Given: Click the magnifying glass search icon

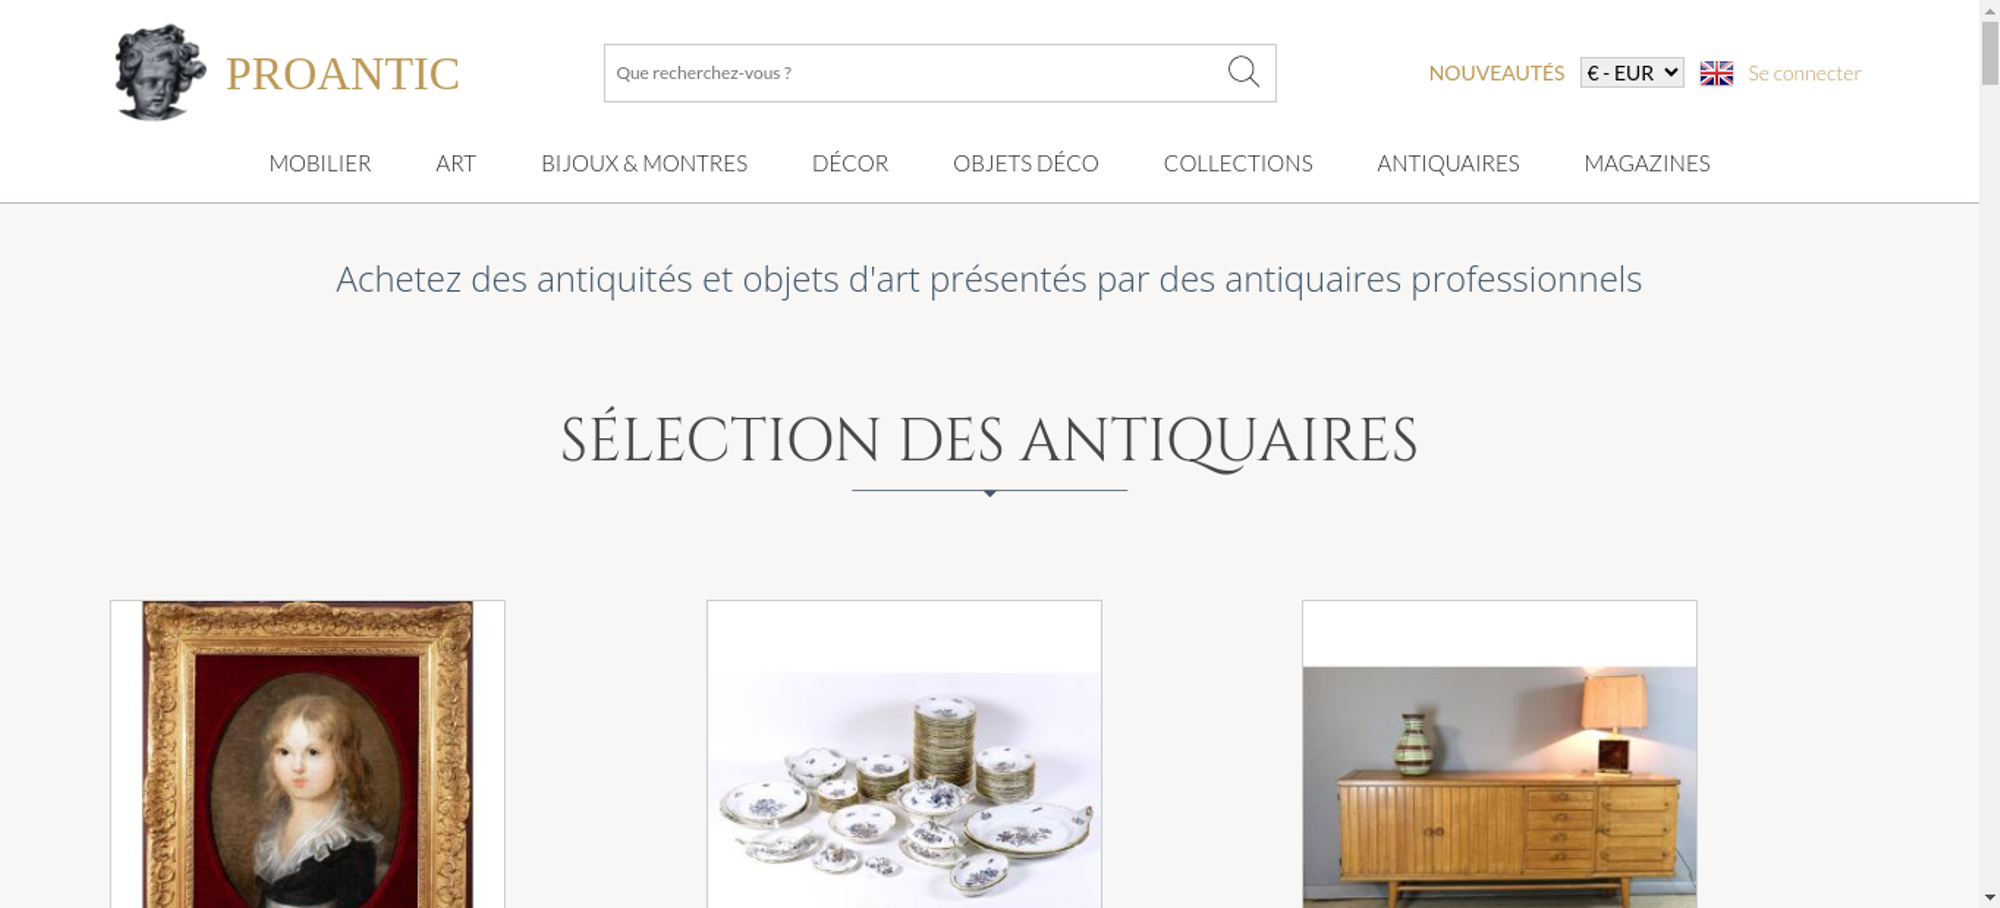Looking at the screenshot, I should click(1243, 72).
